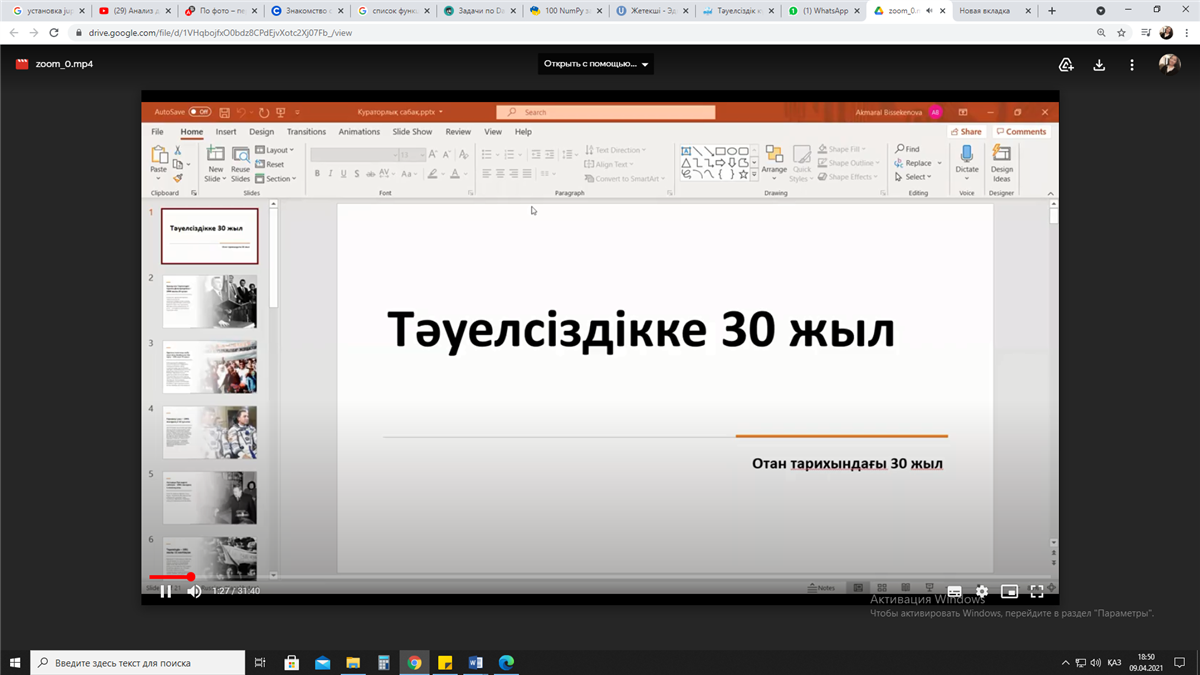Viewport: 1200px width, 675px height.
Task: Click the PowerPoint Search box
Action: pyautogui.click(x=606, y=112)
